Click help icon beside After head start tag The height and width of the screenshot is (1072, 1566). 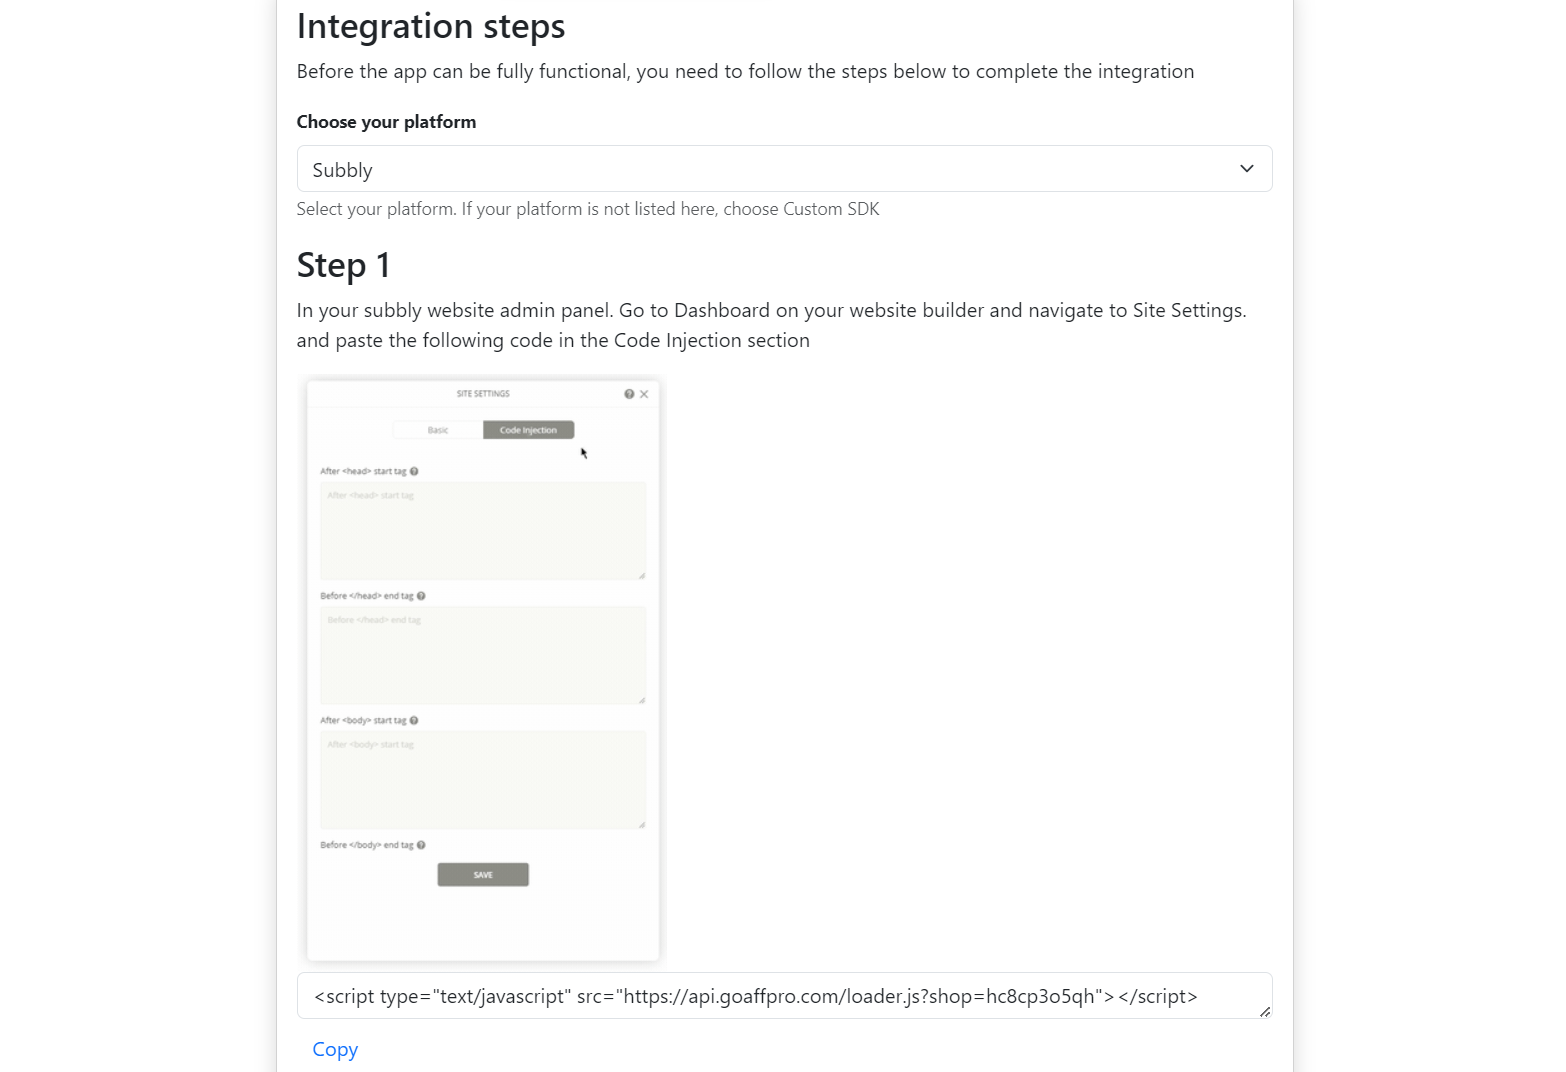point(414,471)
